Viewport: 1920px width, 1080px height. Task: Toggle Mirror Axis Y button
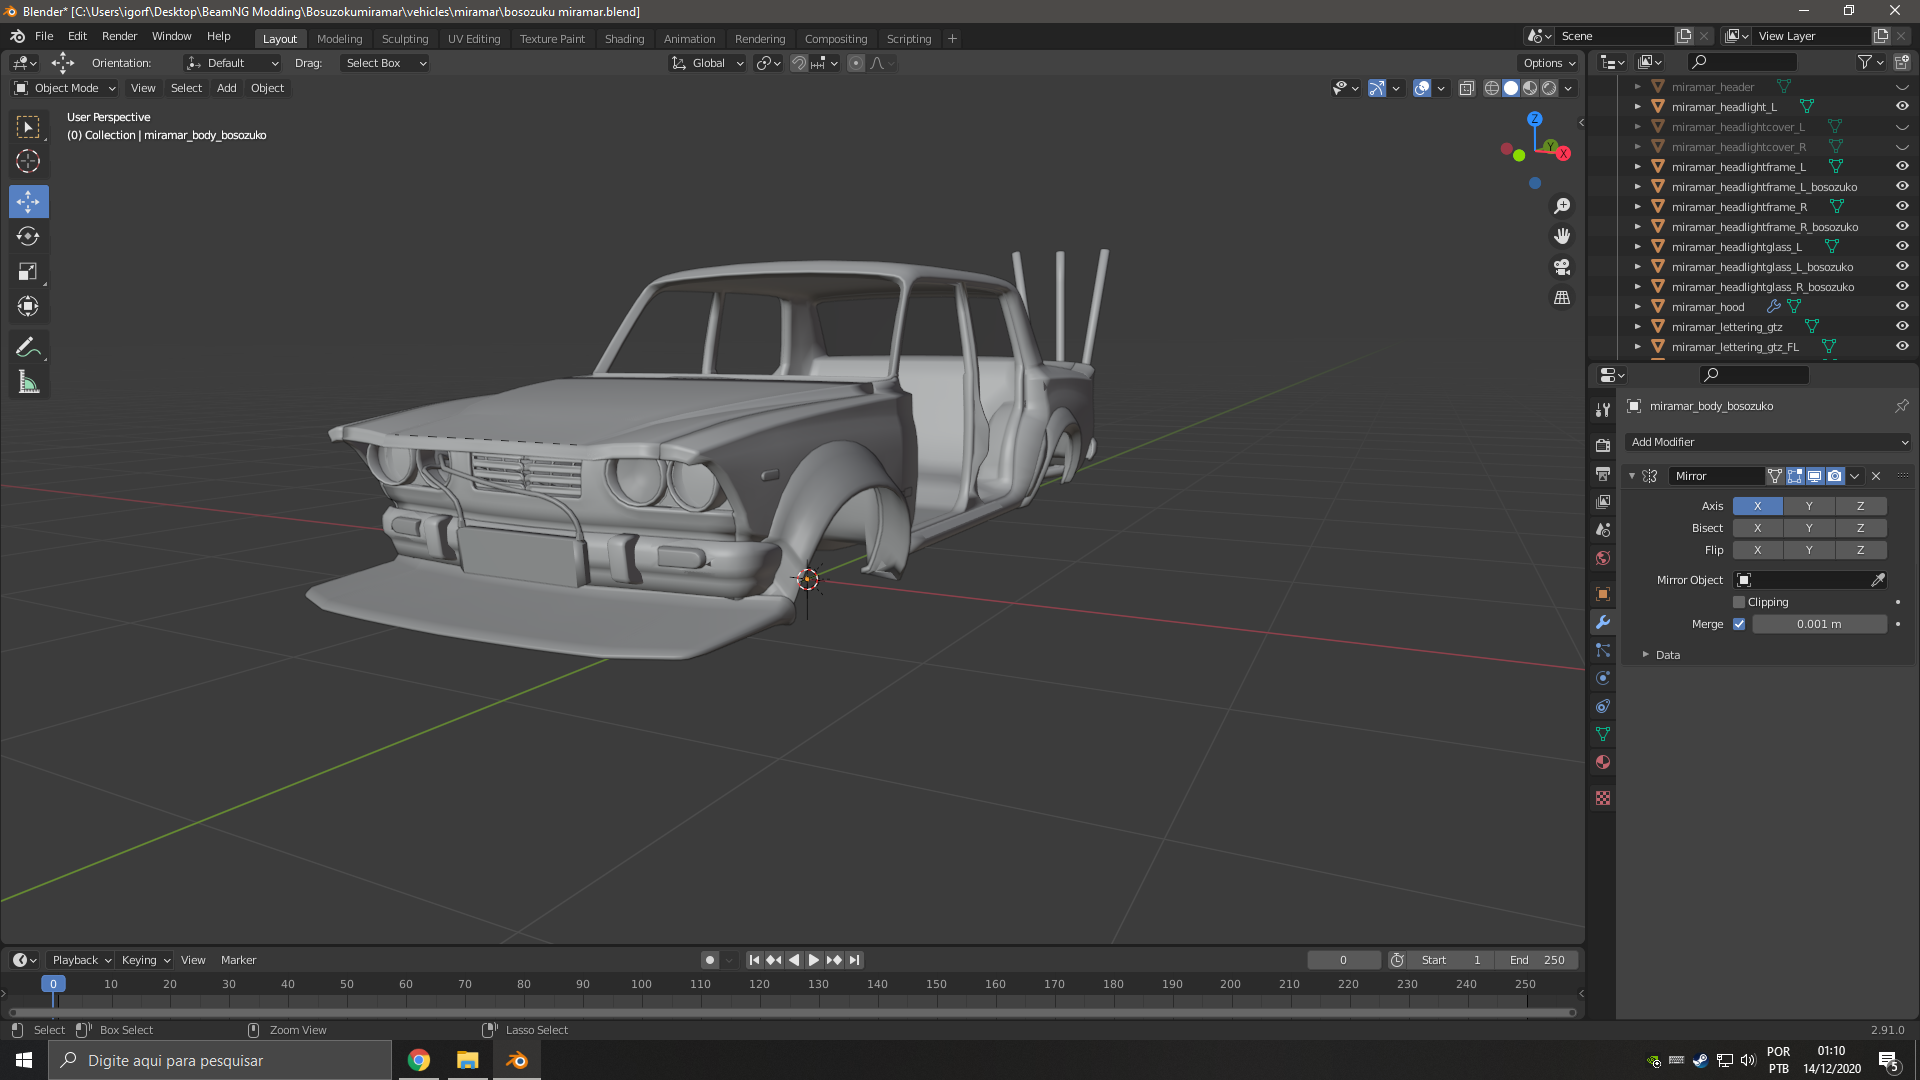pos(1809,506)
